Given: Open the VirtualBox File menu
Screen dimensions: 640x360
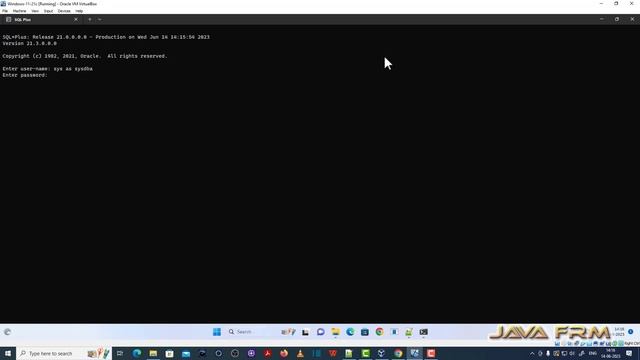Looking at the screenshot, I should (x=5, y=11).
